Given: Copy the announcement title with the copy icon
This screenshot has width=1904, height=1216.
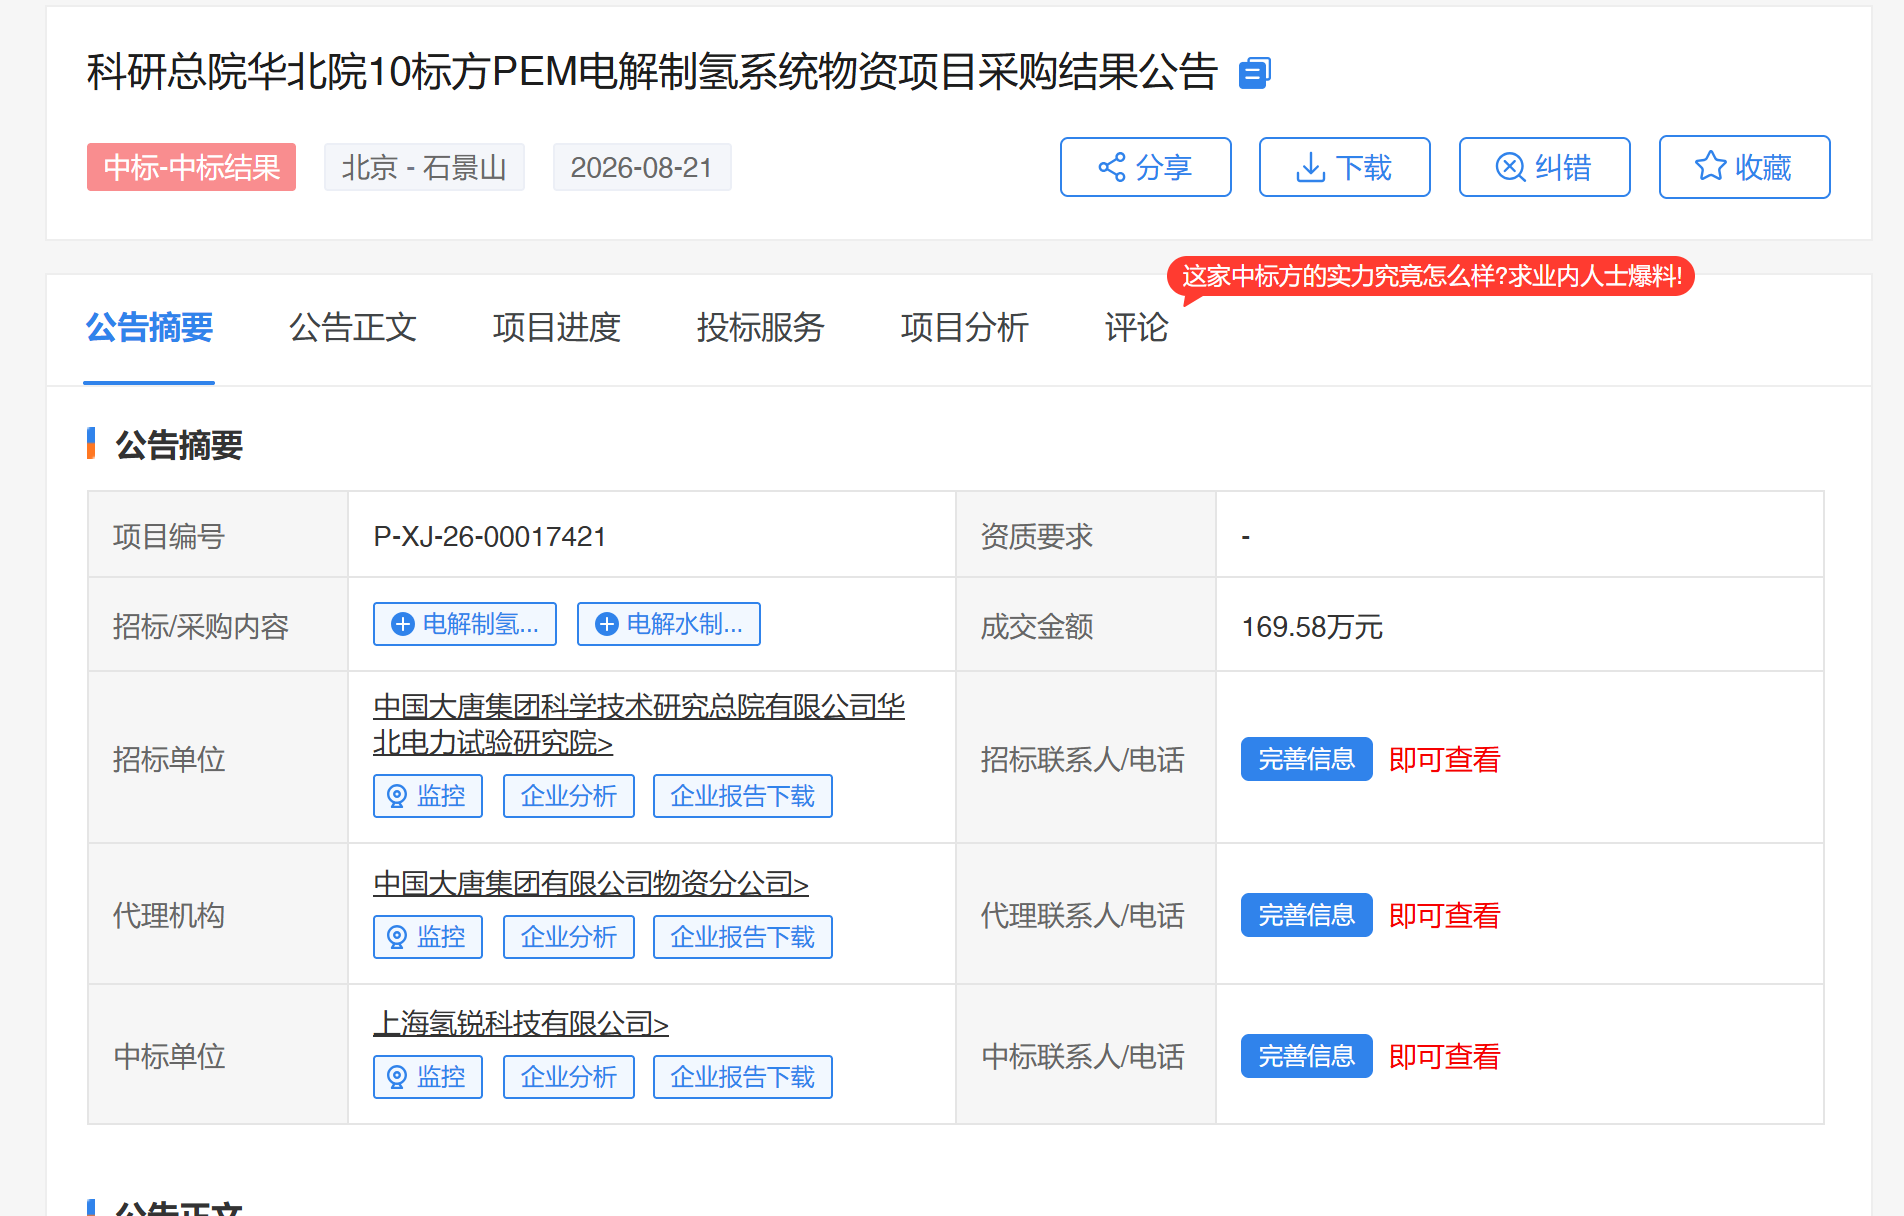Looking at the screenshot, I should [1254, 73].
